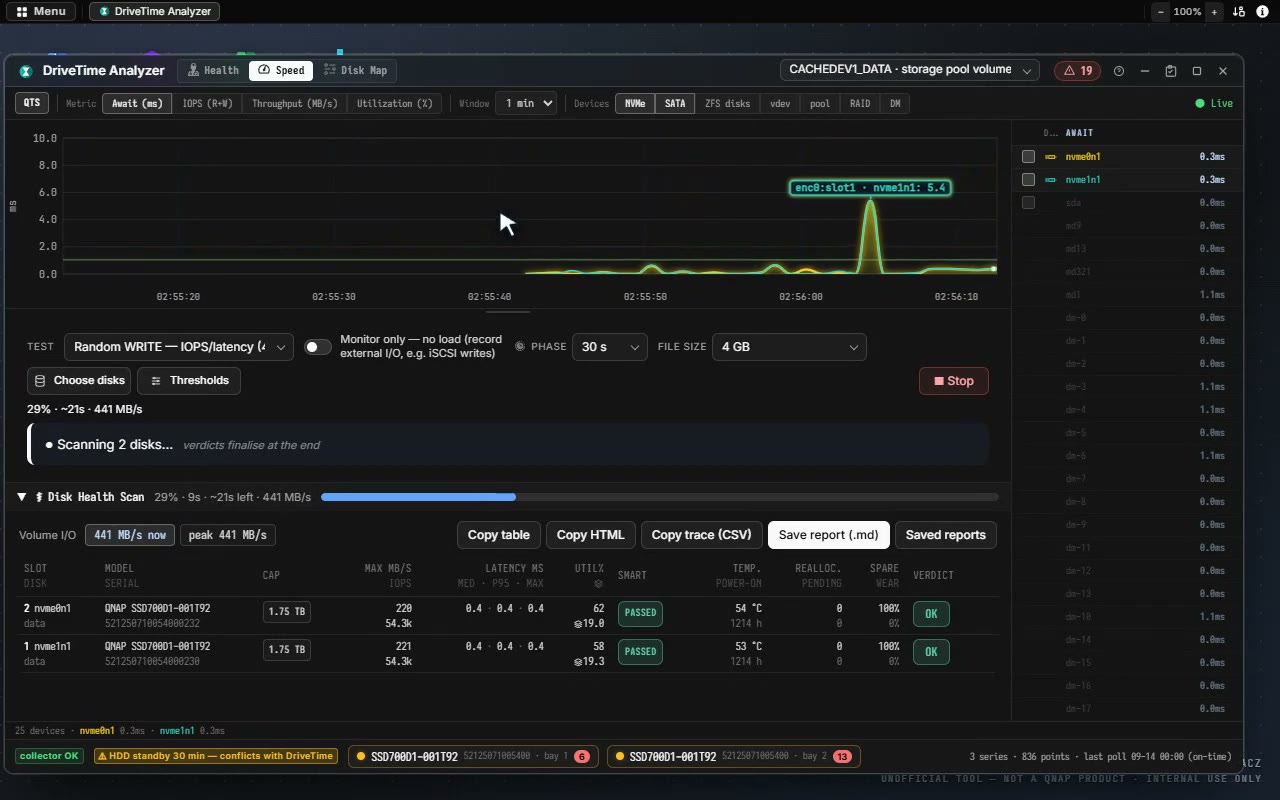This screenshot has width=1280, height=800.
Task: Click the clipboard checklist icon in title bar
Action: point(1171,71)
